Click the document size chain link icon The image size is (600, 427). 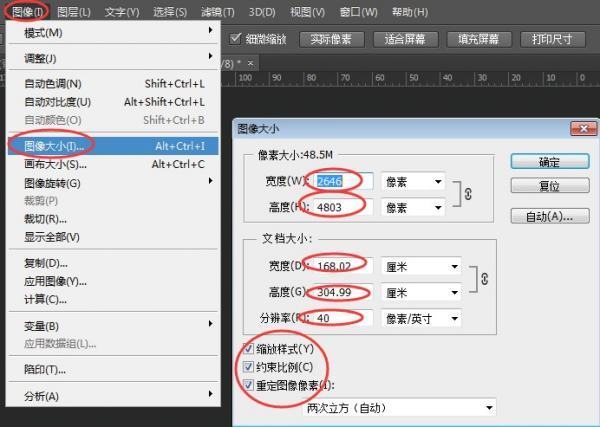coord(485,281)
